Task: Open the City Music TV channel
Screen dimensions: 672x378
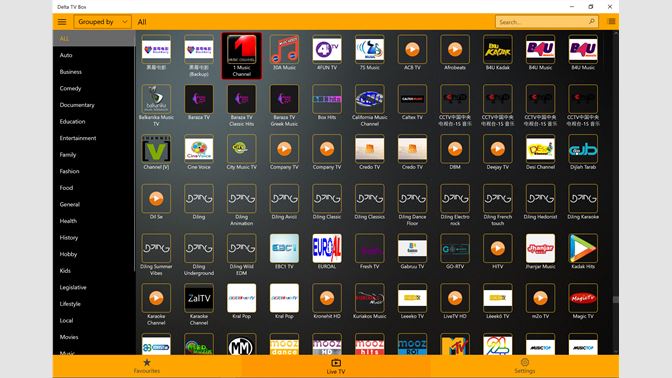Action: coord(242,152)
